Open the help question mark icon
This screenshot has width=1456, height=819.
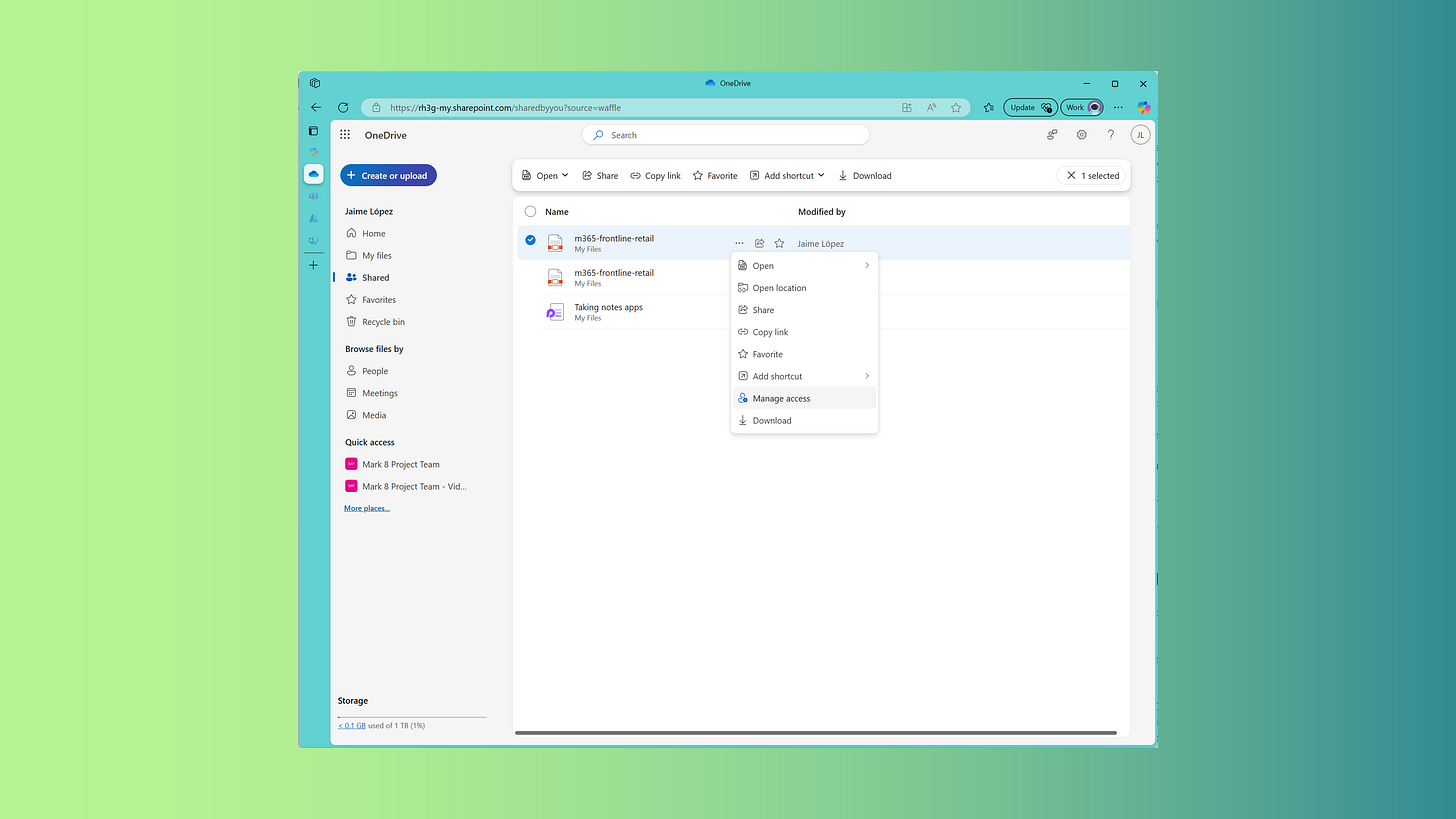click(x=1110, y=135)
